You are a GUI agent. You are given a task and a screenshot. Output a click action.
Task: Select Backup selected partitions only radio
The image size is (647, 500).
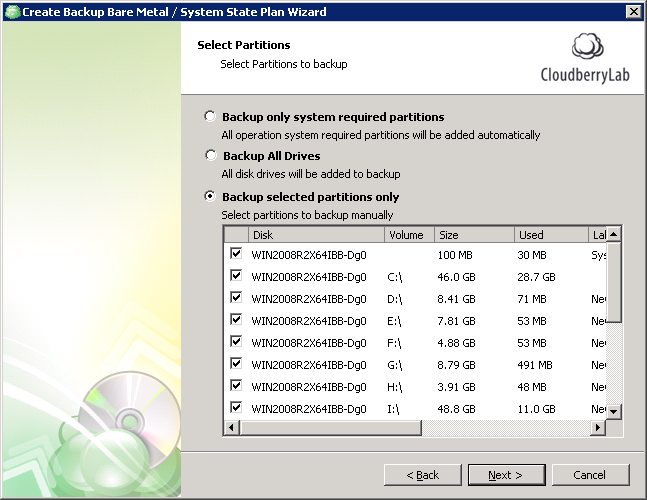pyautogui.click(x=210, y=196)
